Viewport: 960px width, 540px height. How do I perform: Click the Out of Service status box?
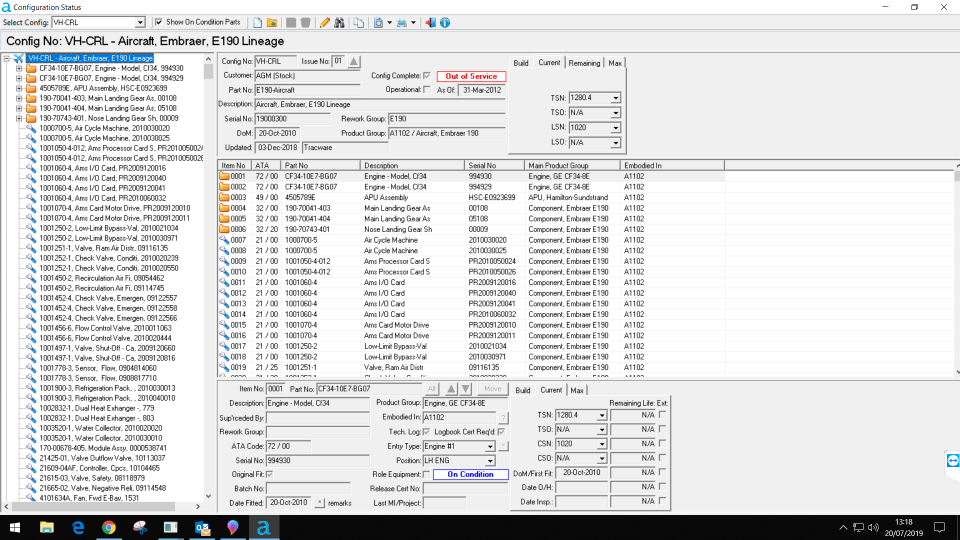(x=471, y=76)
